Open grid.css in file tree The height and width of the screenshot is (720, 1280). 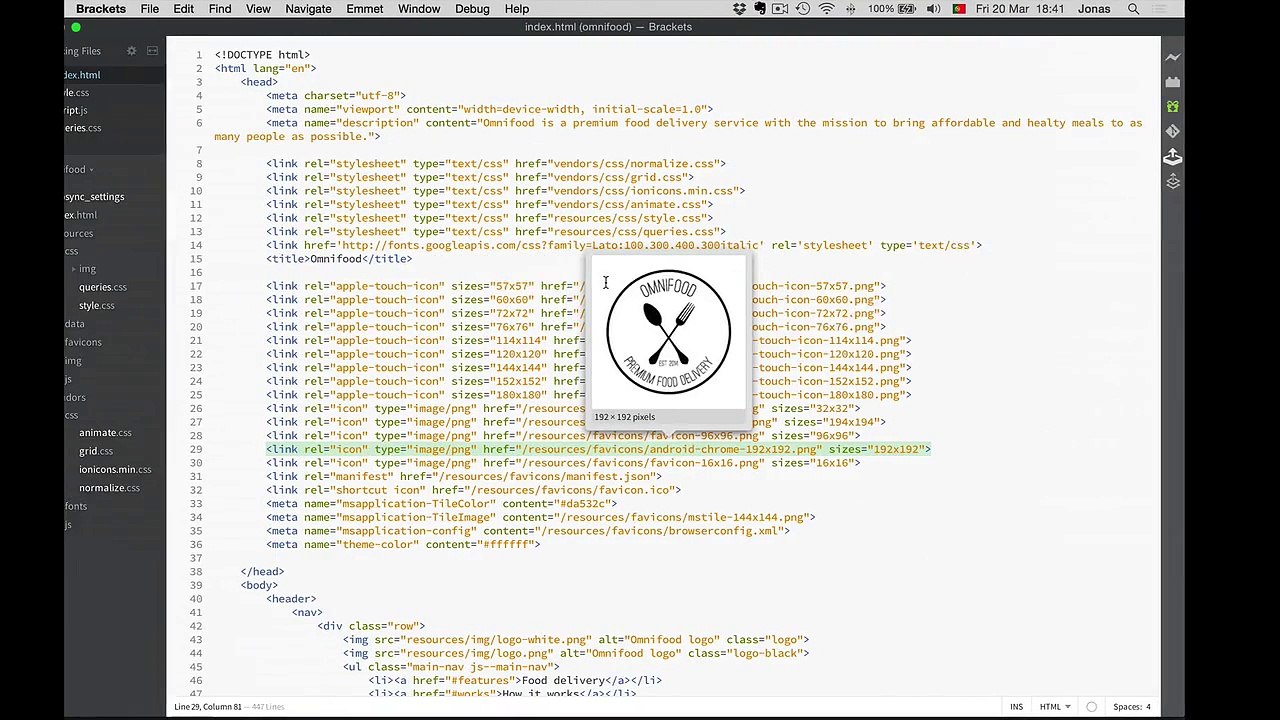96,451
